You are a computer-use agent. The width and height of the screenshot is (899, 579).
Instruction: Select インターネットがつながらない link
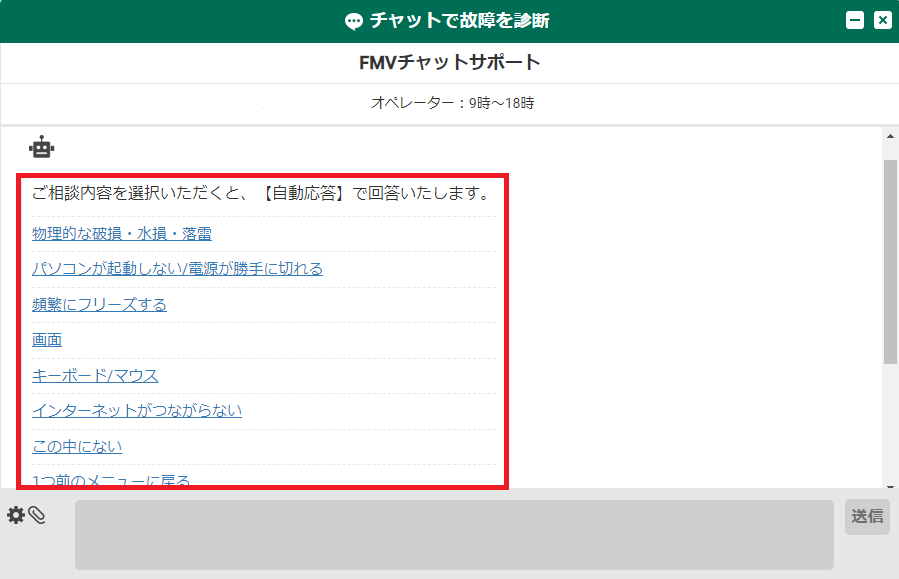pos(137,411)
